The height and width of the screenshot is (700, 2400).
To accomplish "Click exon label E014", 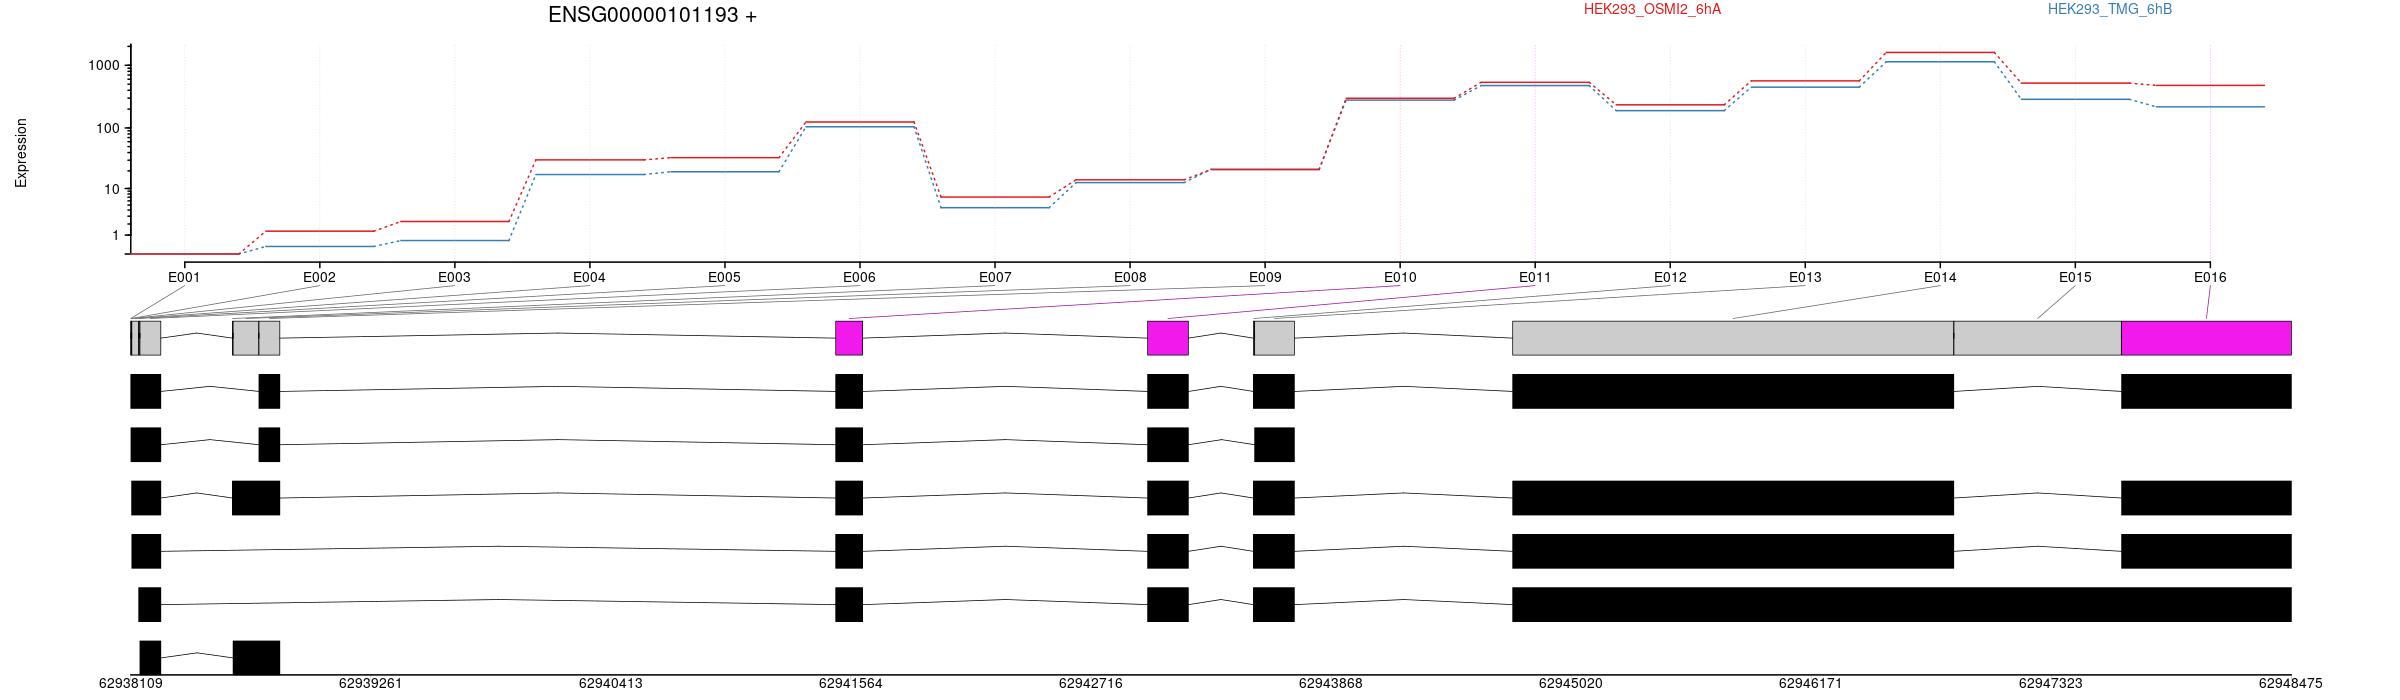I will 1940,277.
